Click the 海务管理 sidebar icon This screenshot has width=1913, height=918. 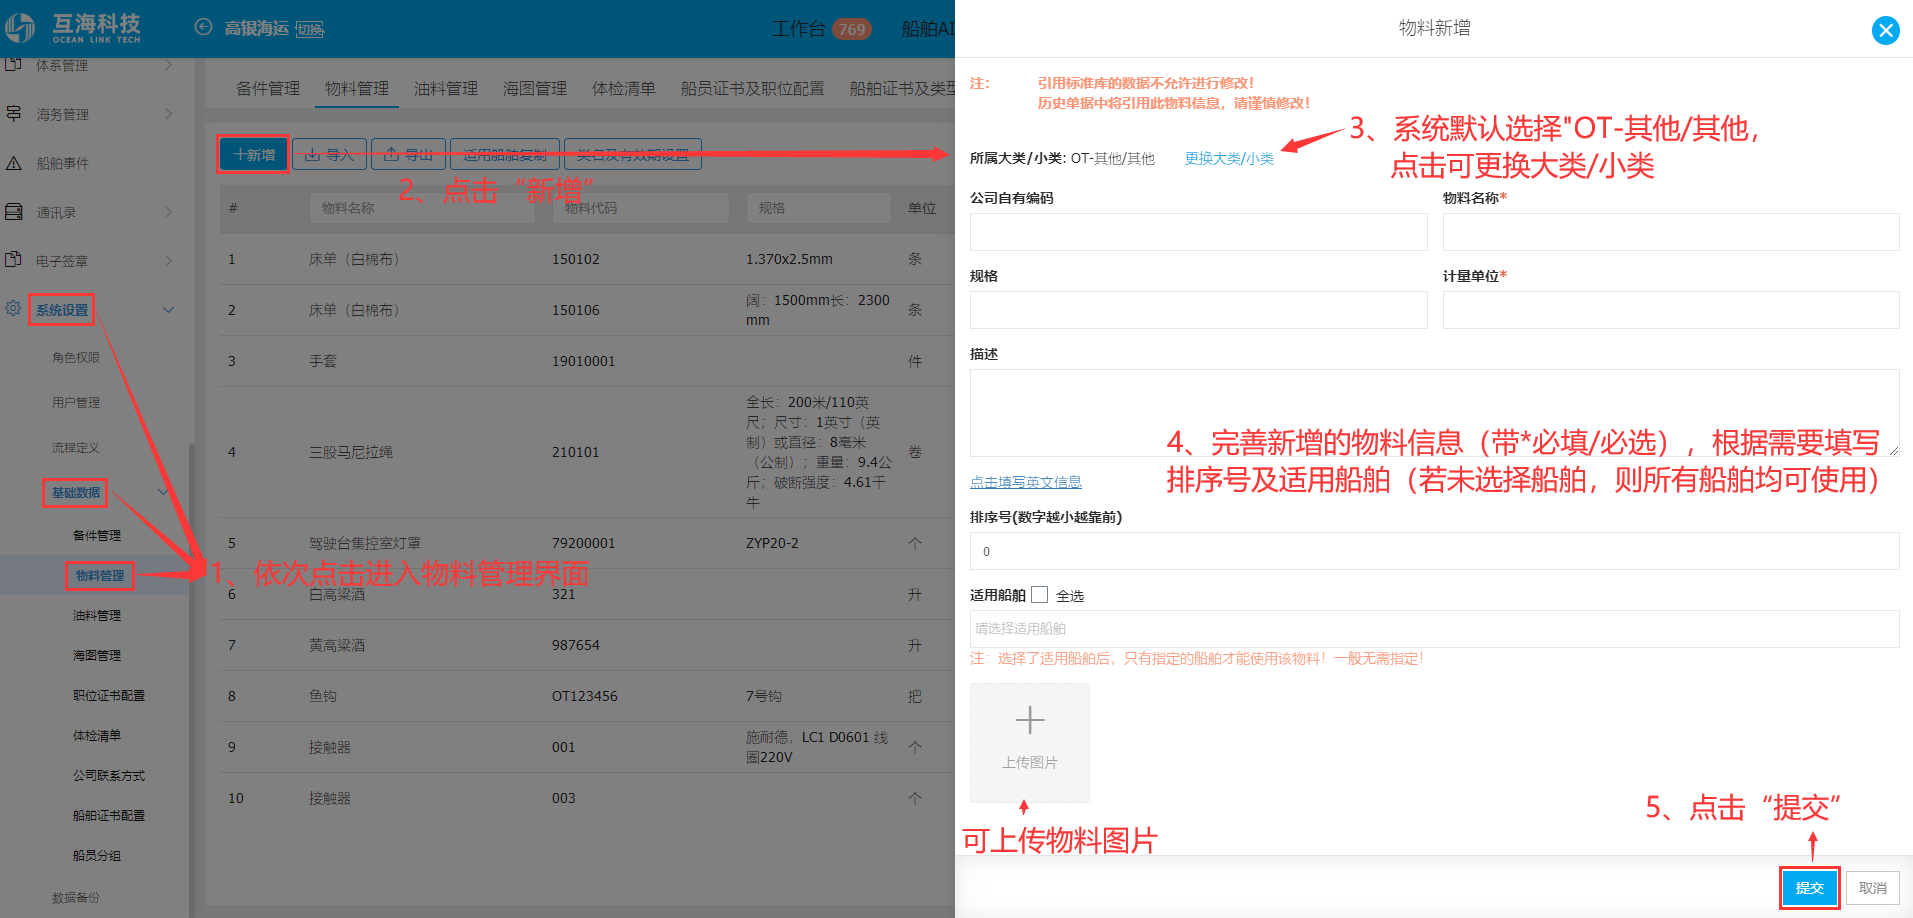tap(14, 114)
